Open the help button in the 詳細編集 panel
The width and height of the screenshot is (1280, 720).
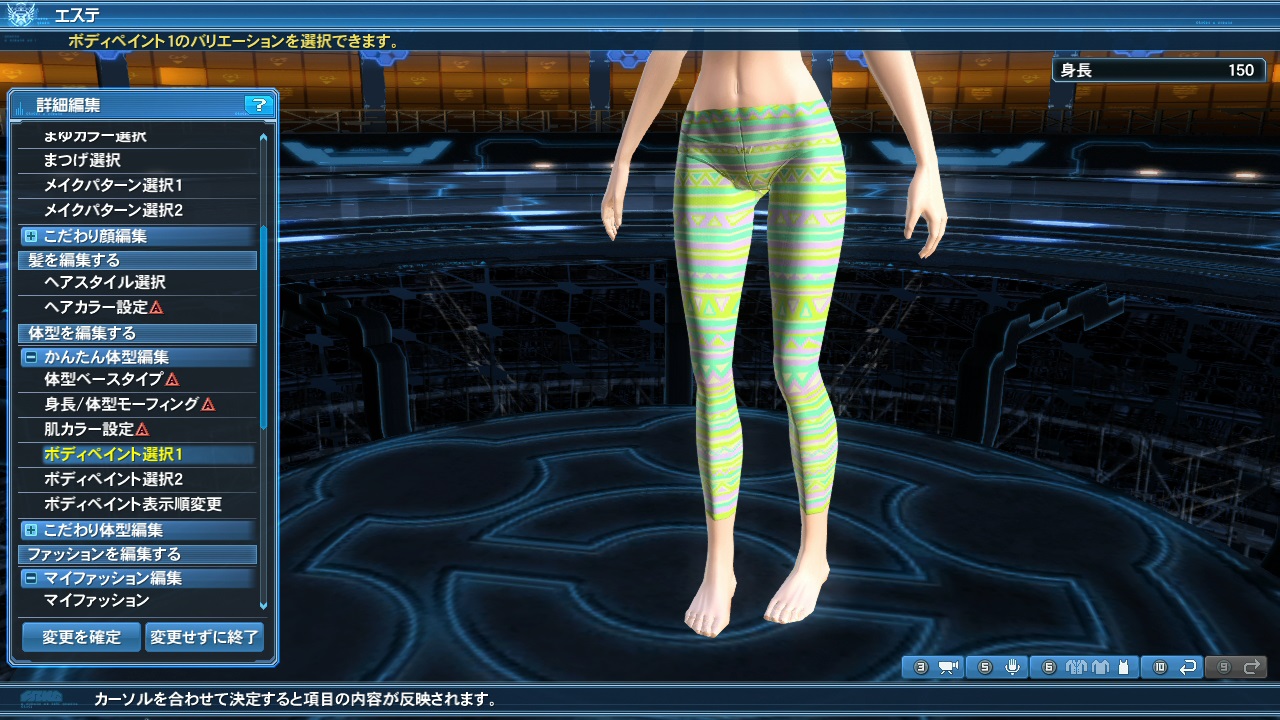(x=258, y=104)
